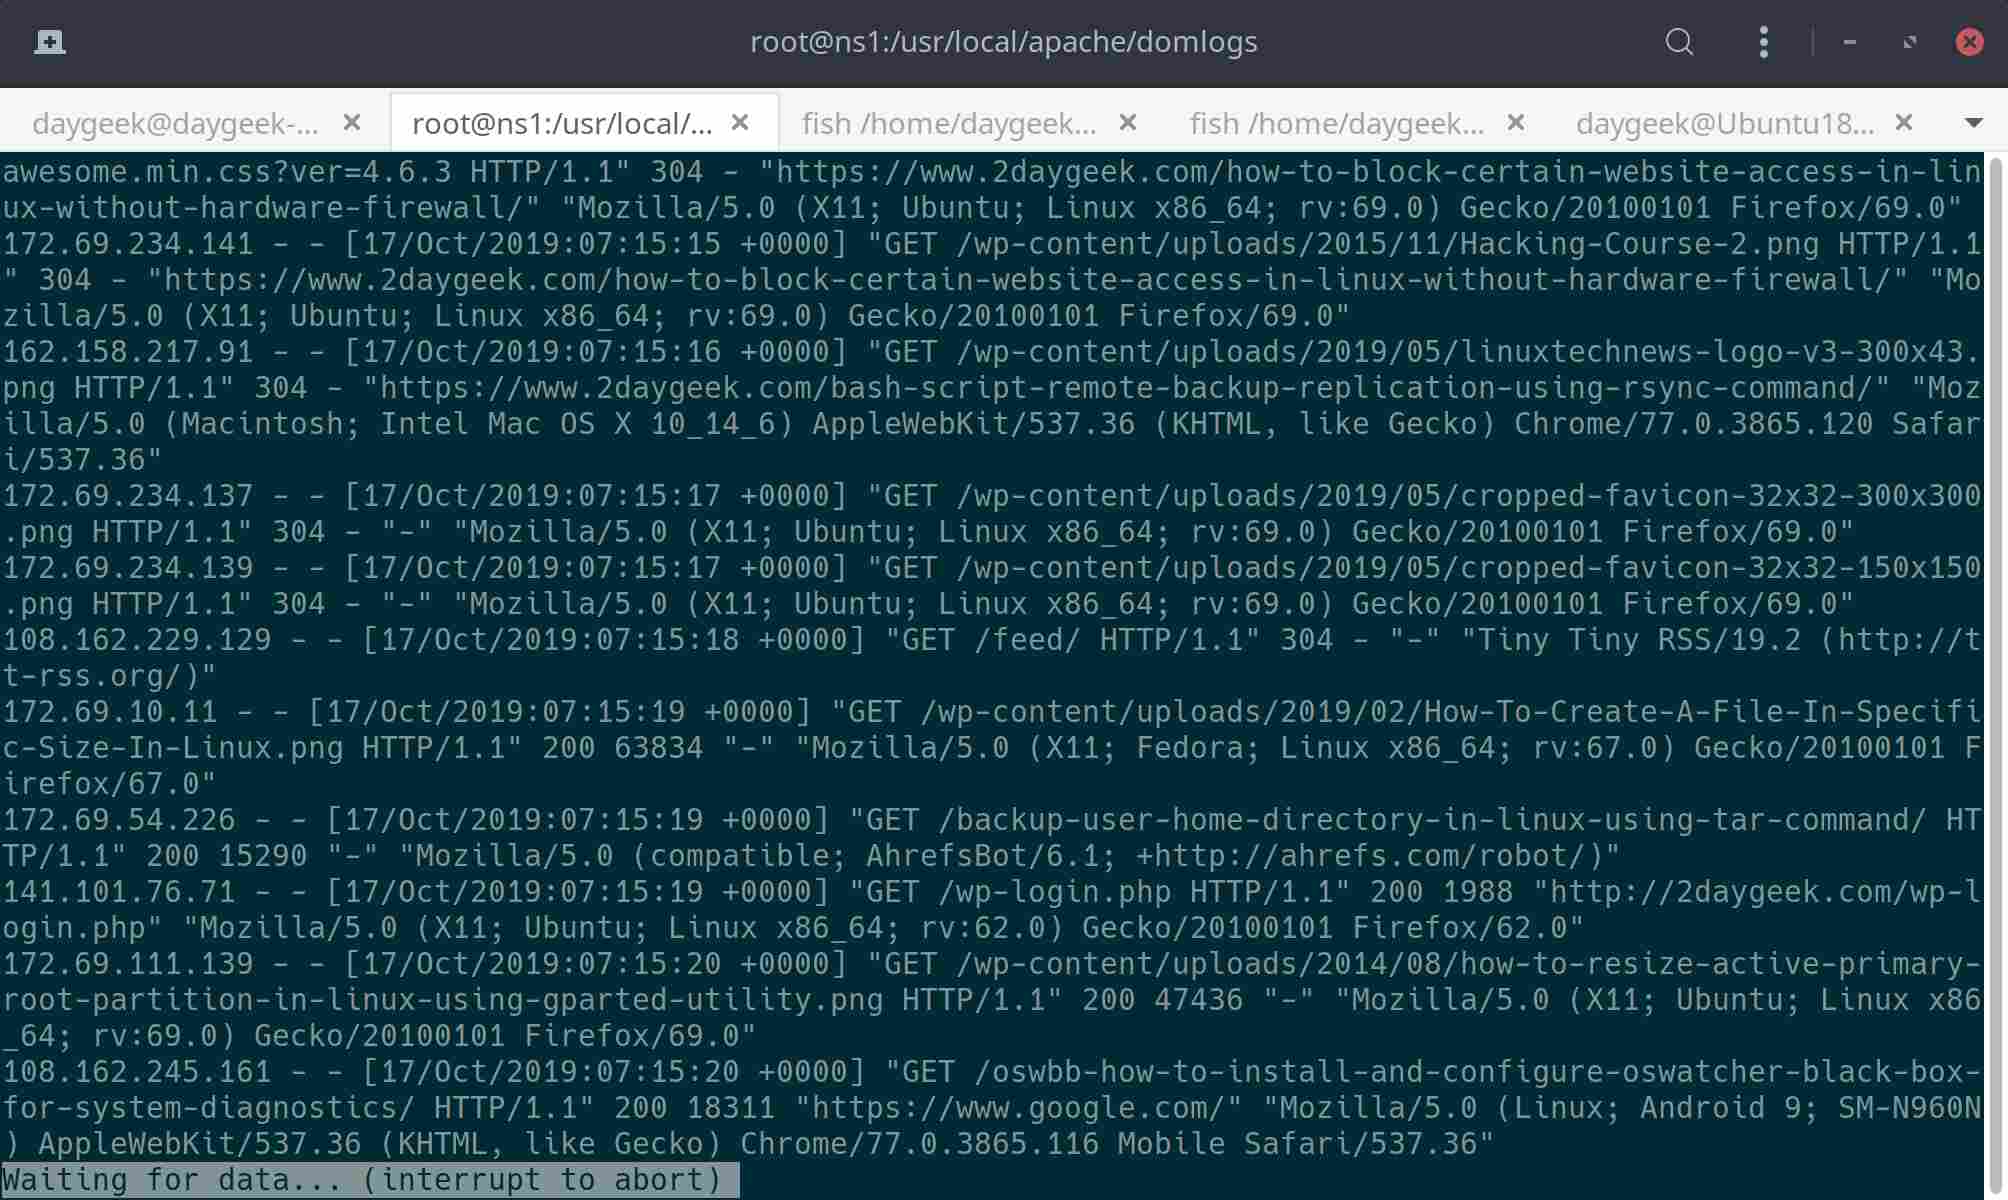Viewport: 2008px width, 1200px height.
Task: Close the daygeek@Ubuntu18 tab
Action: click(1904, 122)
